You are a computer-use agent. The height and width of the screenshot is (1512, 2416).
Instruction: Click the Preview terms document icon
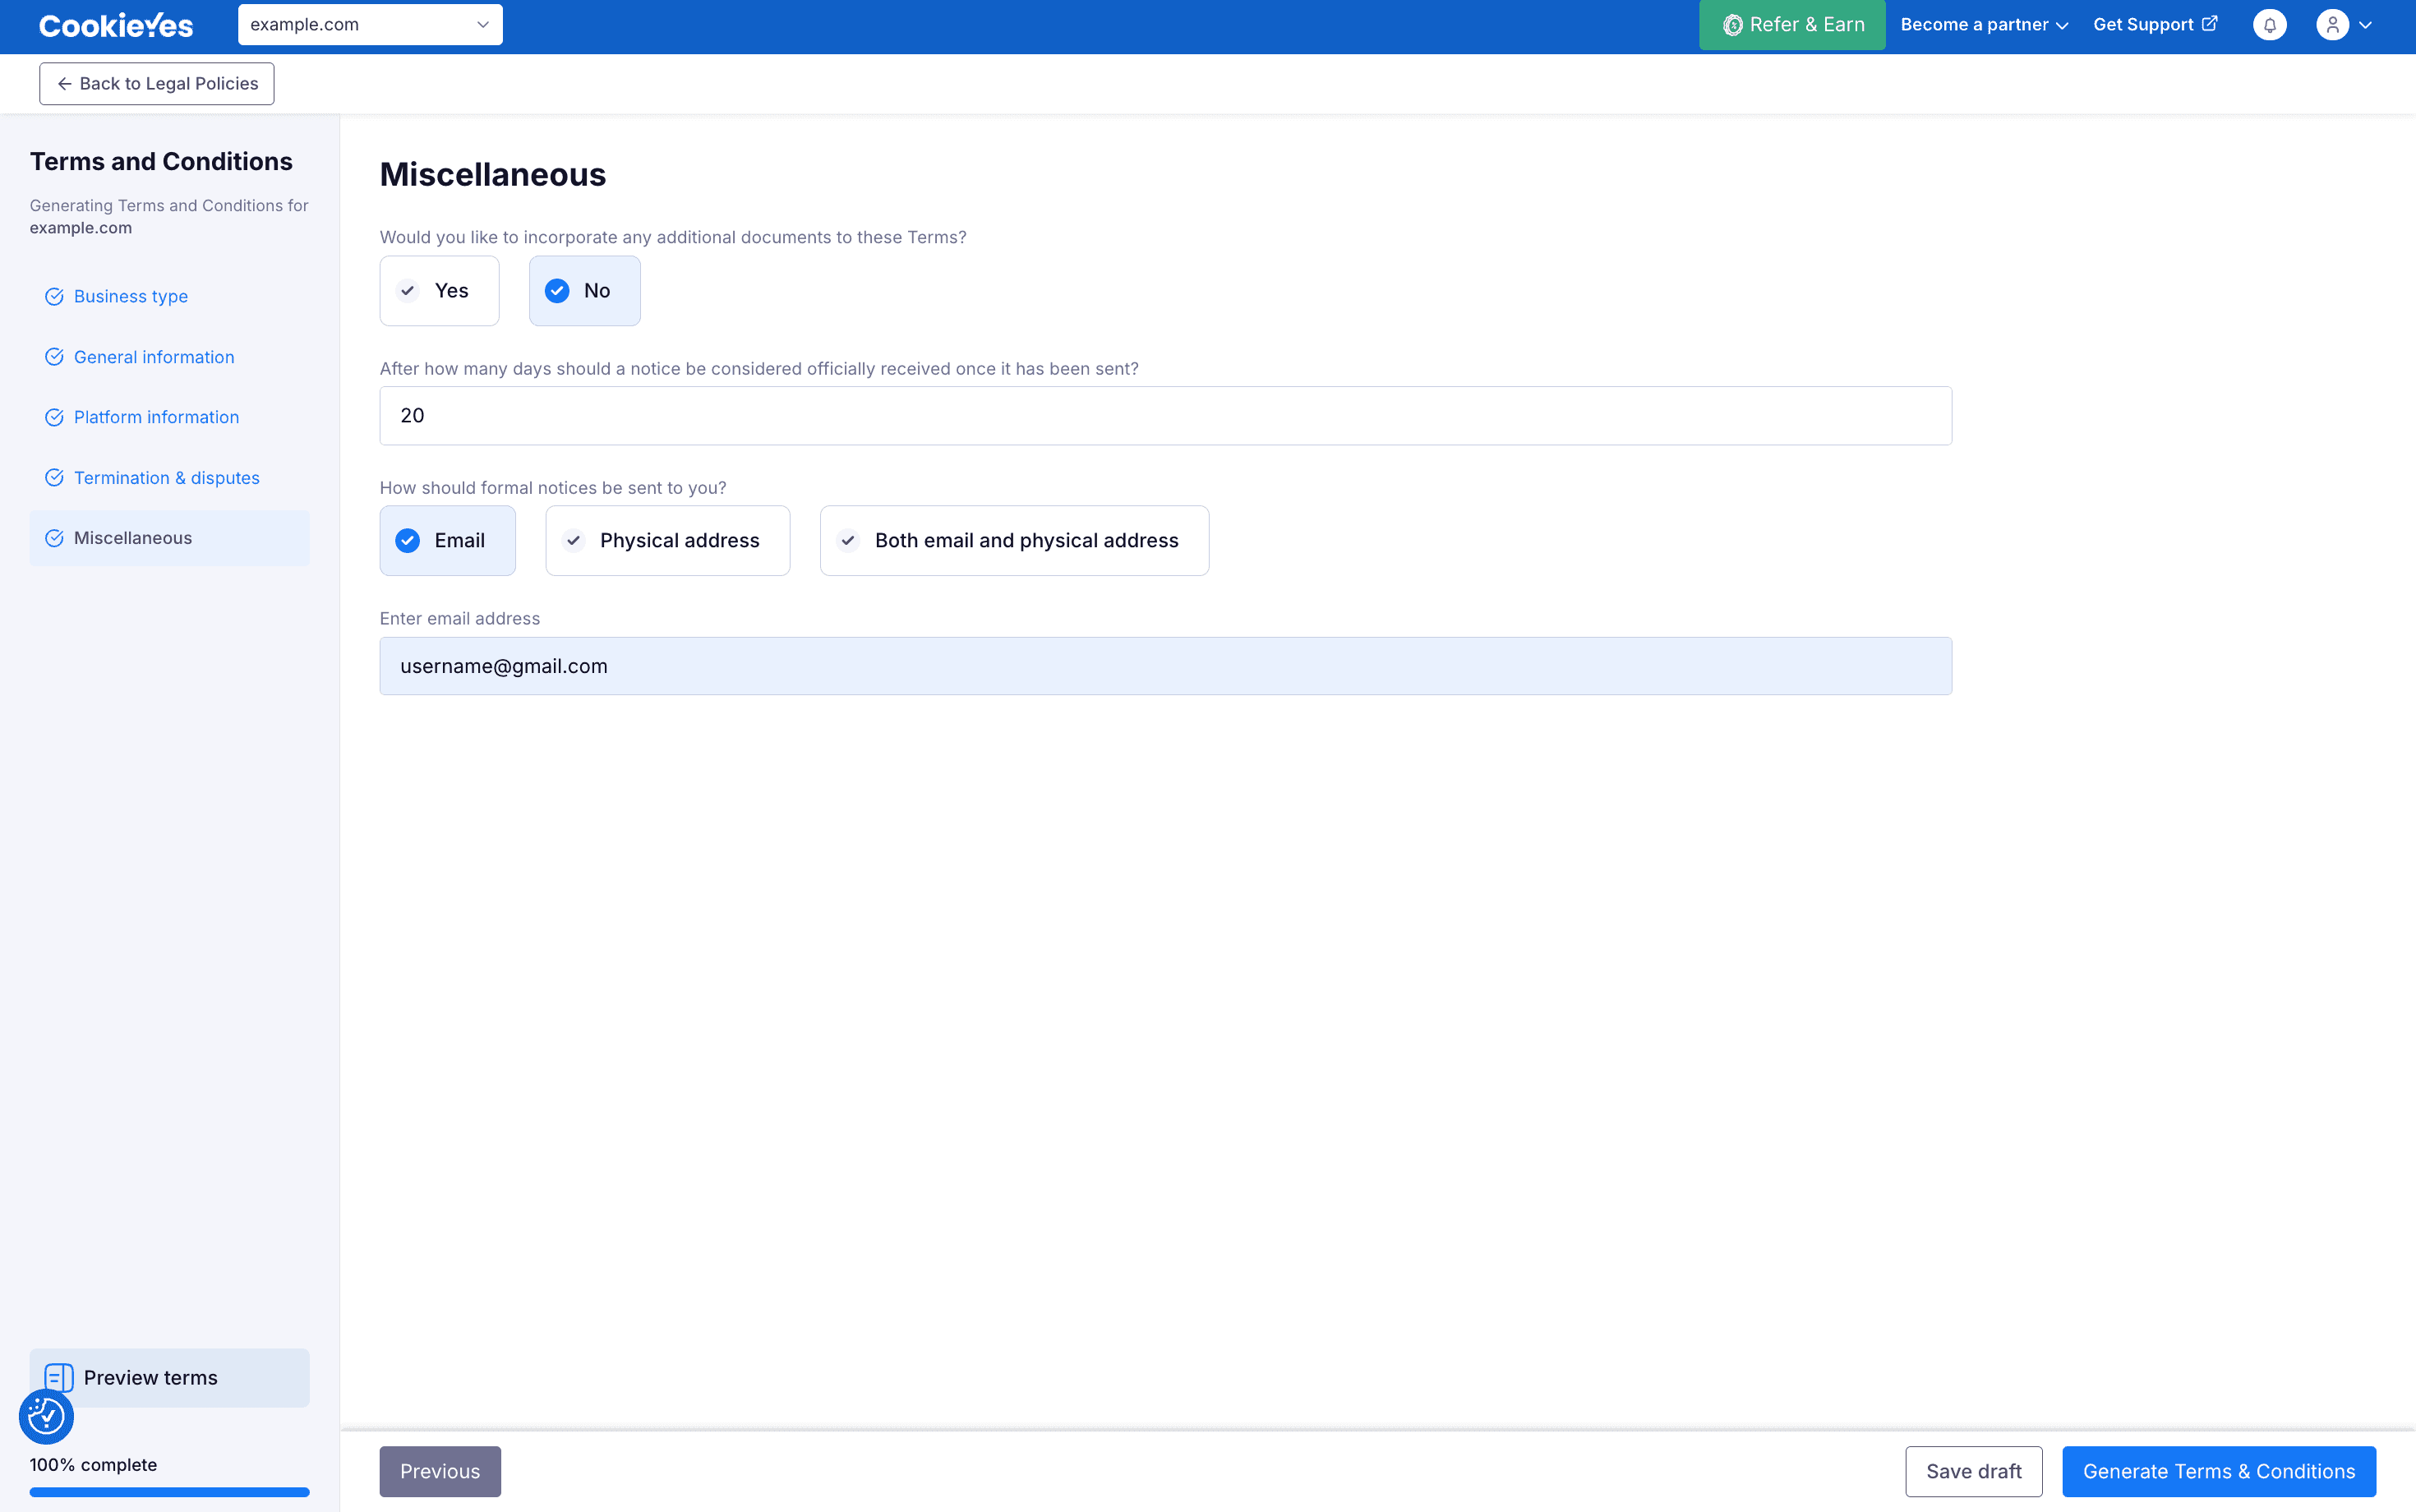[59, 1377]
